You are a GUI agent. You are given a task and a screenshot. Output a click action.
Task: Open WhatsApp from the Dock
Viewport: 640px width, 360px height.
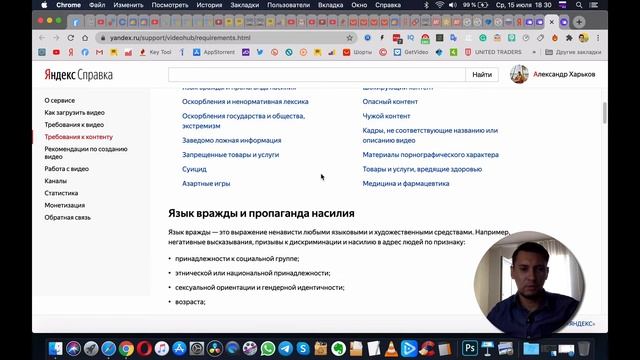pyautogui.click(x=268, y=349)
